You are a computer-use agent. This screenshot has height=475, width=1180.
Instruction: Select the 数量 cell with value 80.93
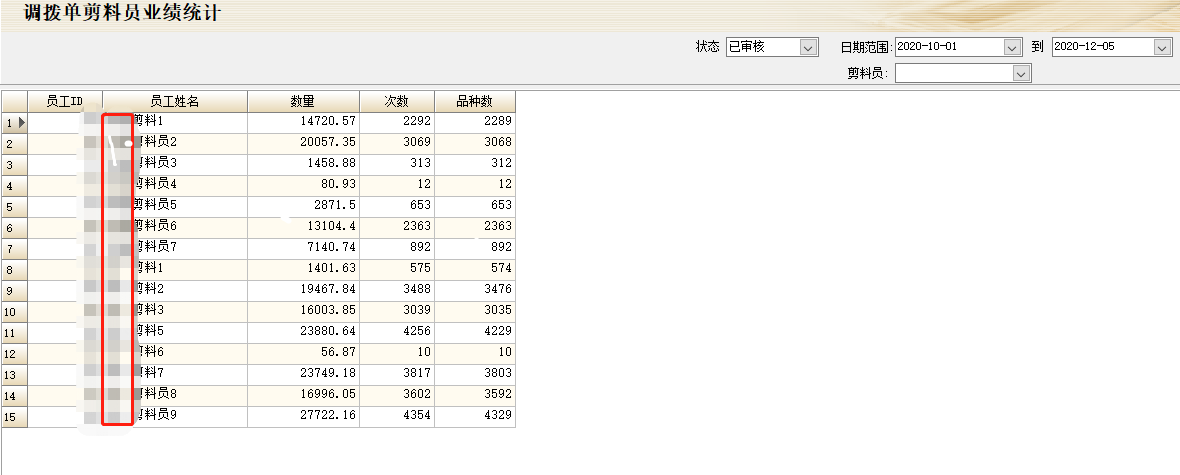click(303, 185)
